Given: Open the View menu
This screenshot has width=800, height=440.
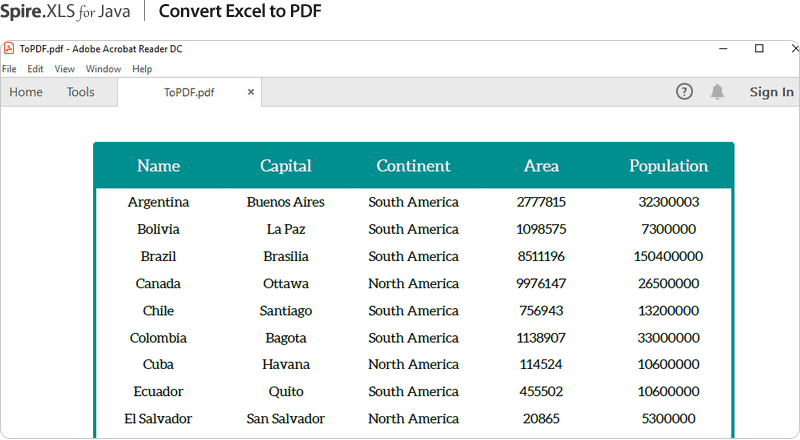Looking at the screenshot, I should [64, 69].
